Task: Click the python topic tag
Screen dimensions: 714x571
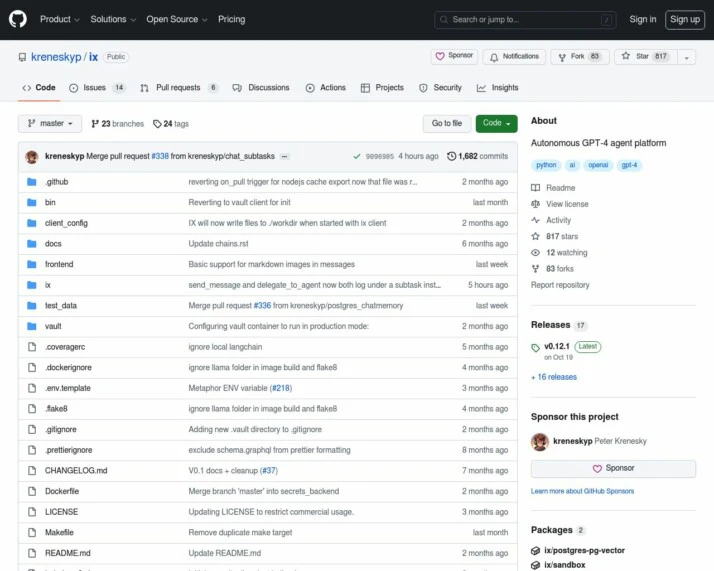Action: click(x=546, y=165)
